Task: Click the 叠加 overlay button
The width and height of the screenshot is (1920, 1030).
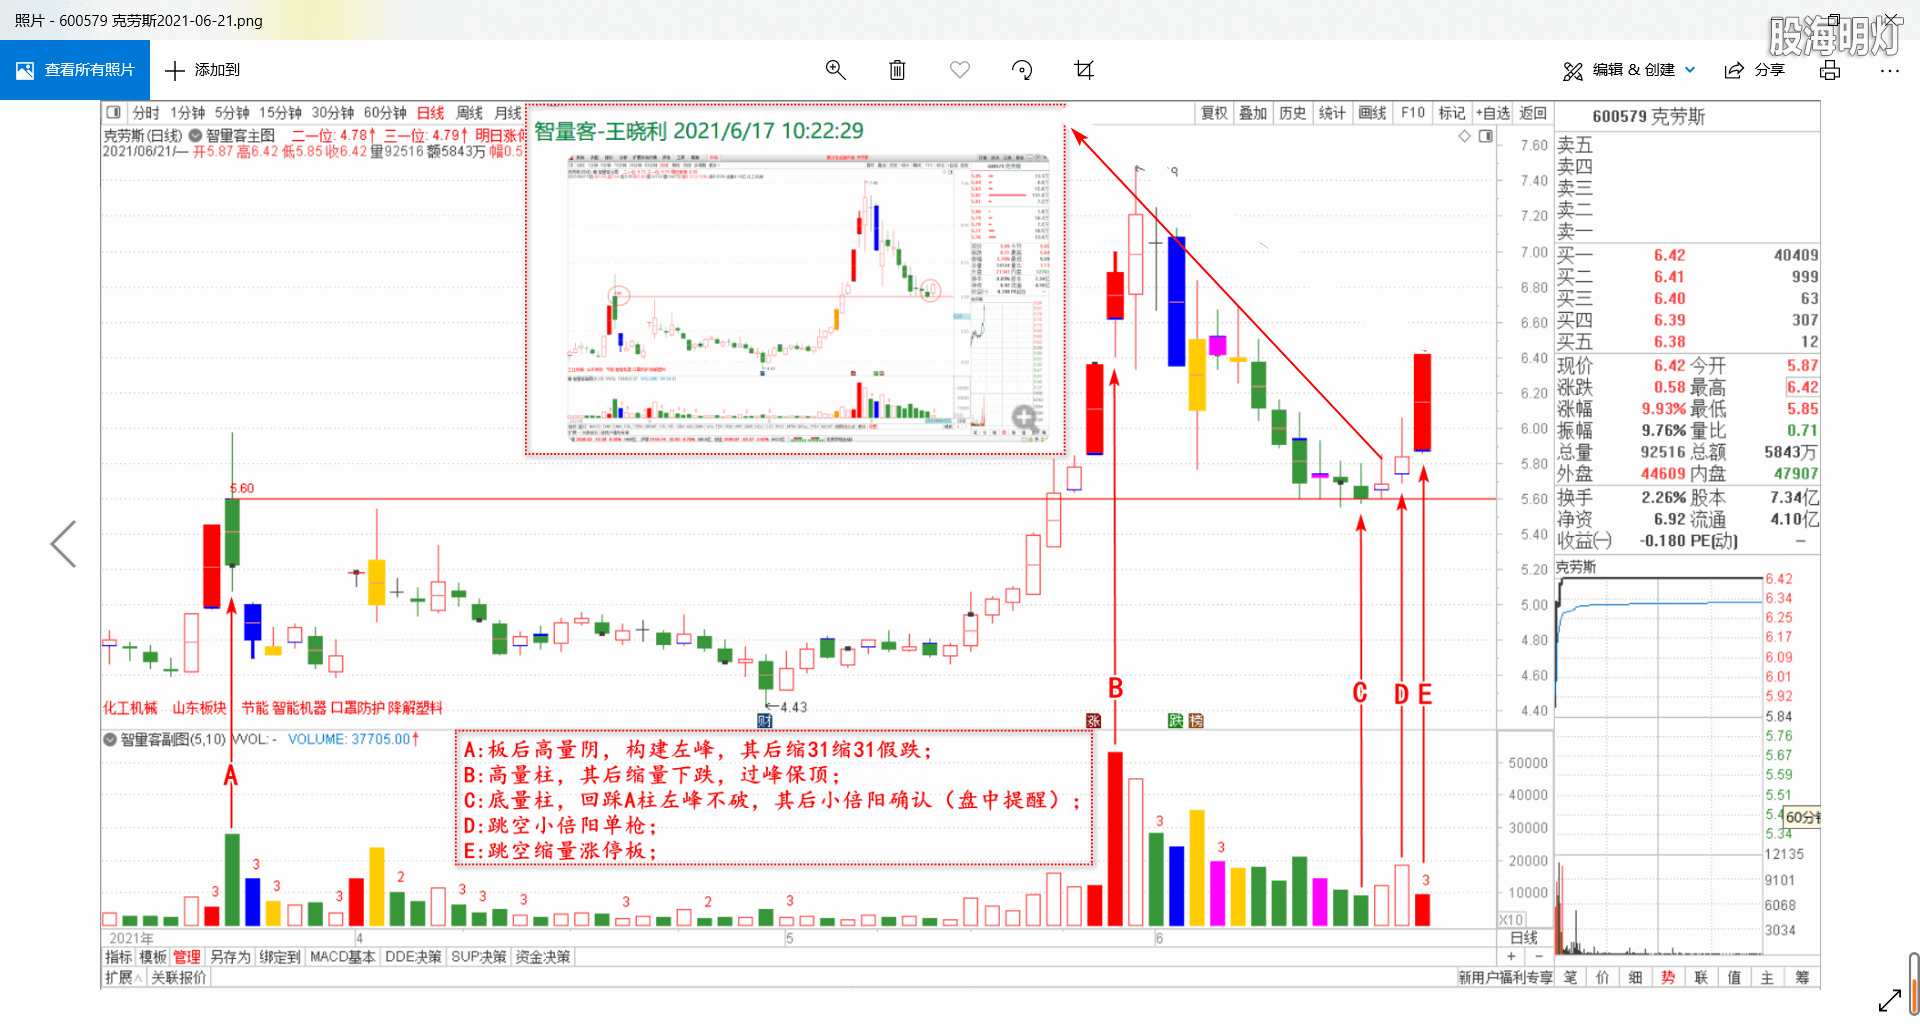Action: 1253,113
